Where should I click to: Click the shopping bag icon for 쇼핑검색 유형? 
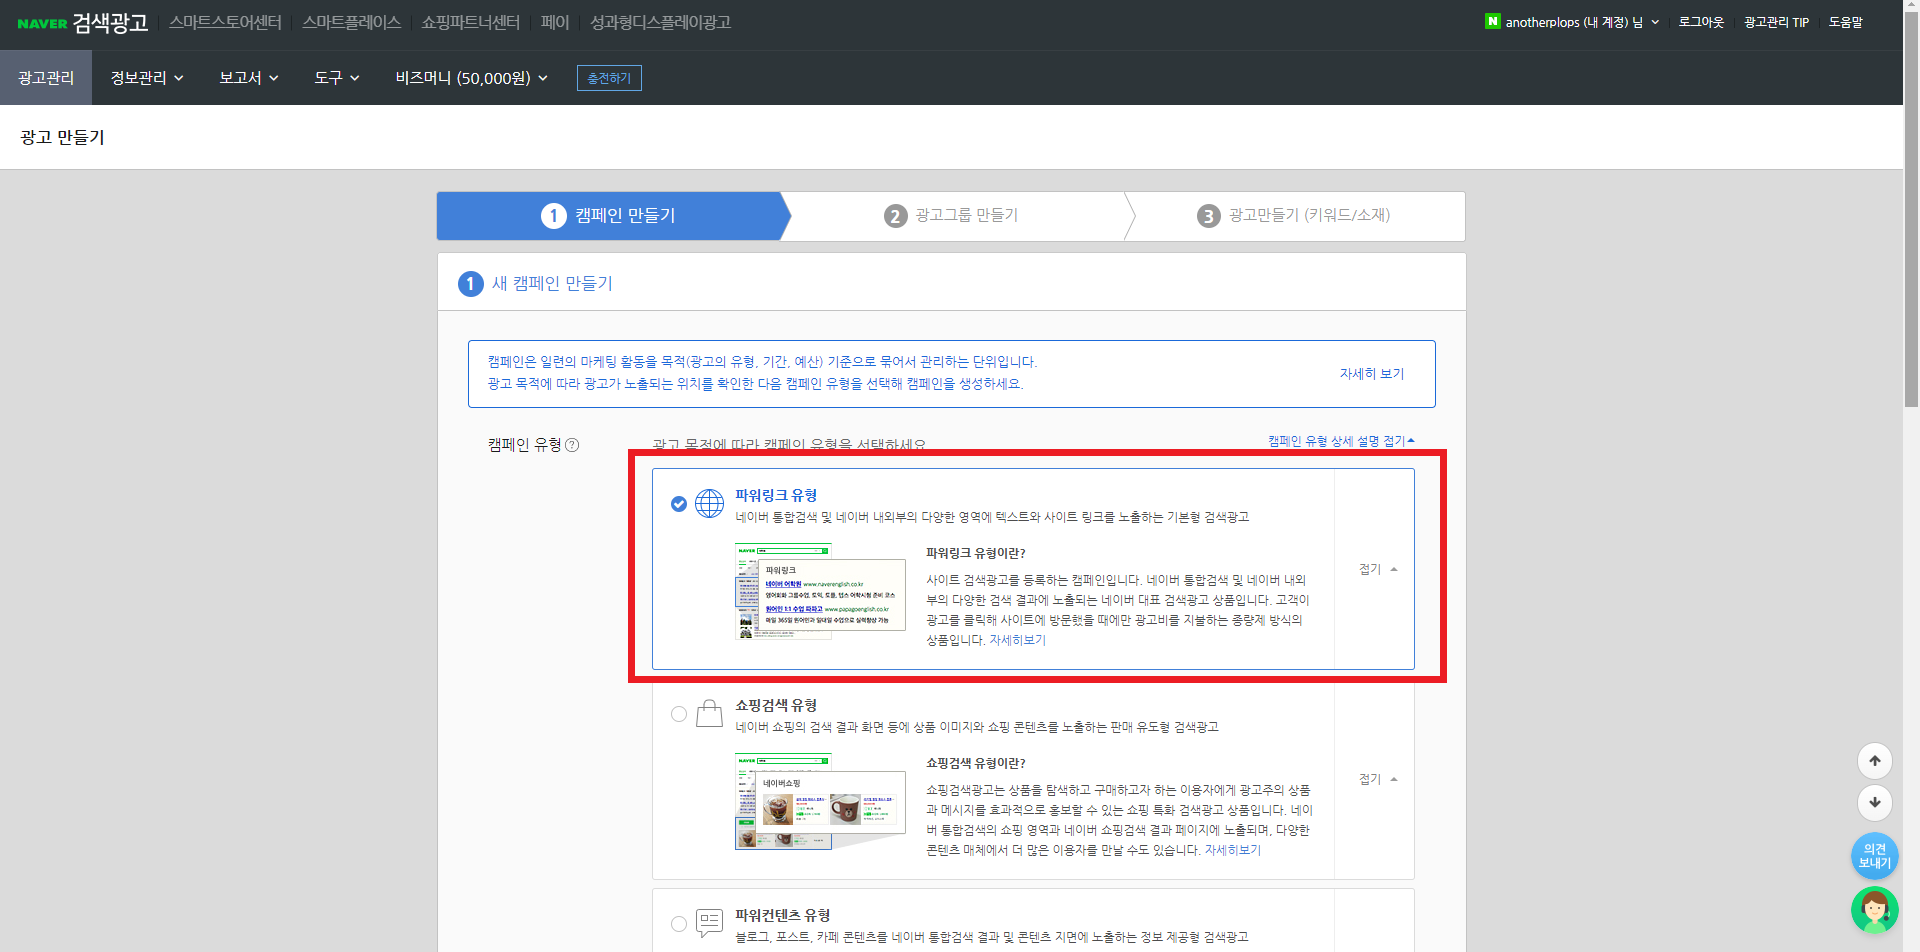(709, 713)
